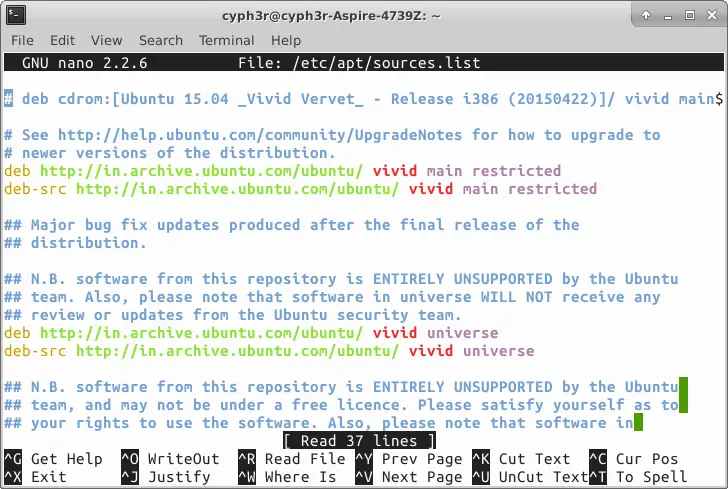Minimize the terminal window
Viewport: 728px width, 489px height.
[667, 15]
